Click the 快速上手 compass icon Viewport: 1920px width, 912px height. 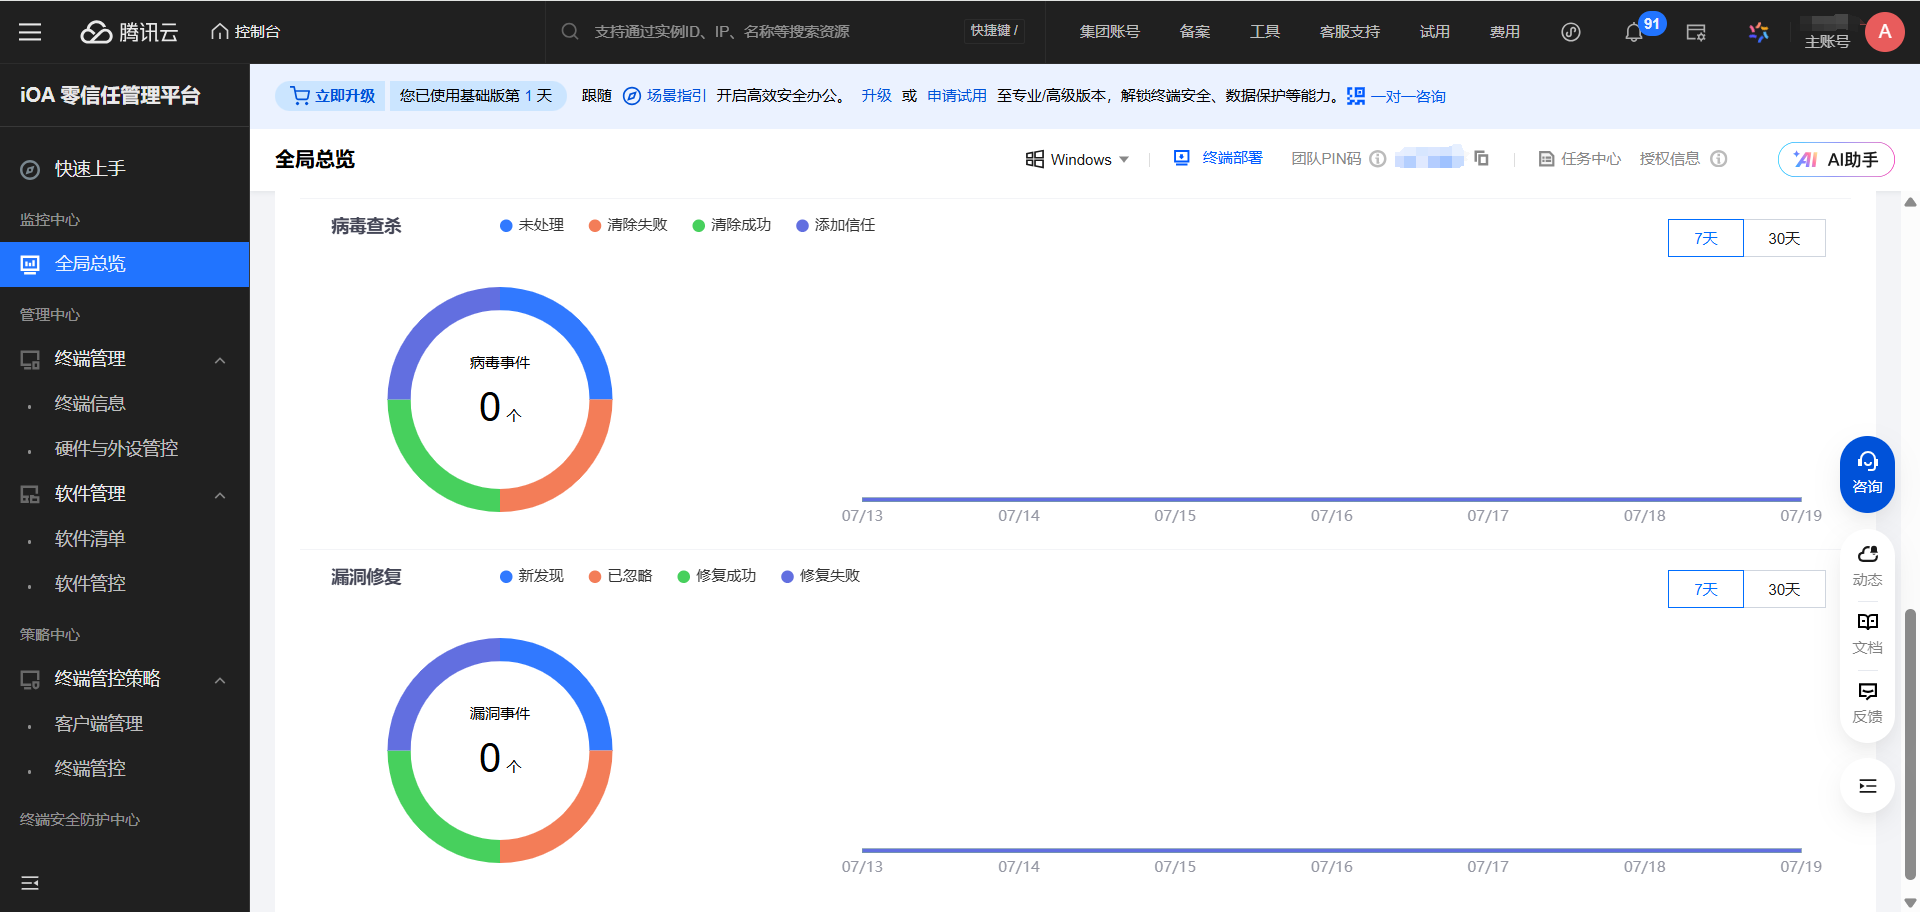coord(30,169)
